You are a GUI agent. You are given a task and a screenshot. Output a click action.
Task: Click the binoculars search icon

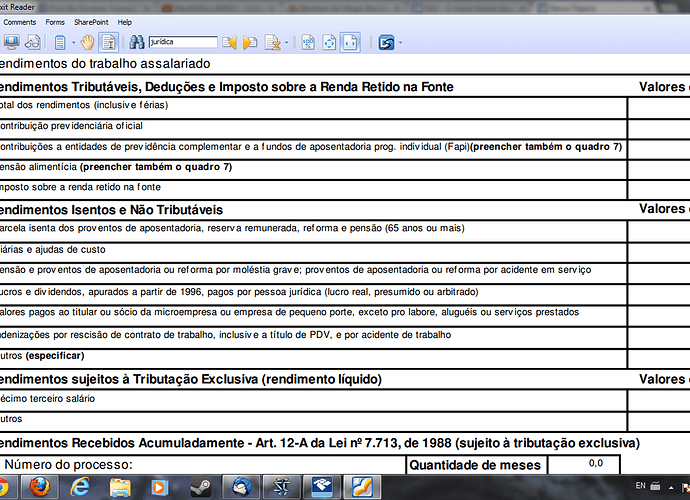tap(136, 42)
